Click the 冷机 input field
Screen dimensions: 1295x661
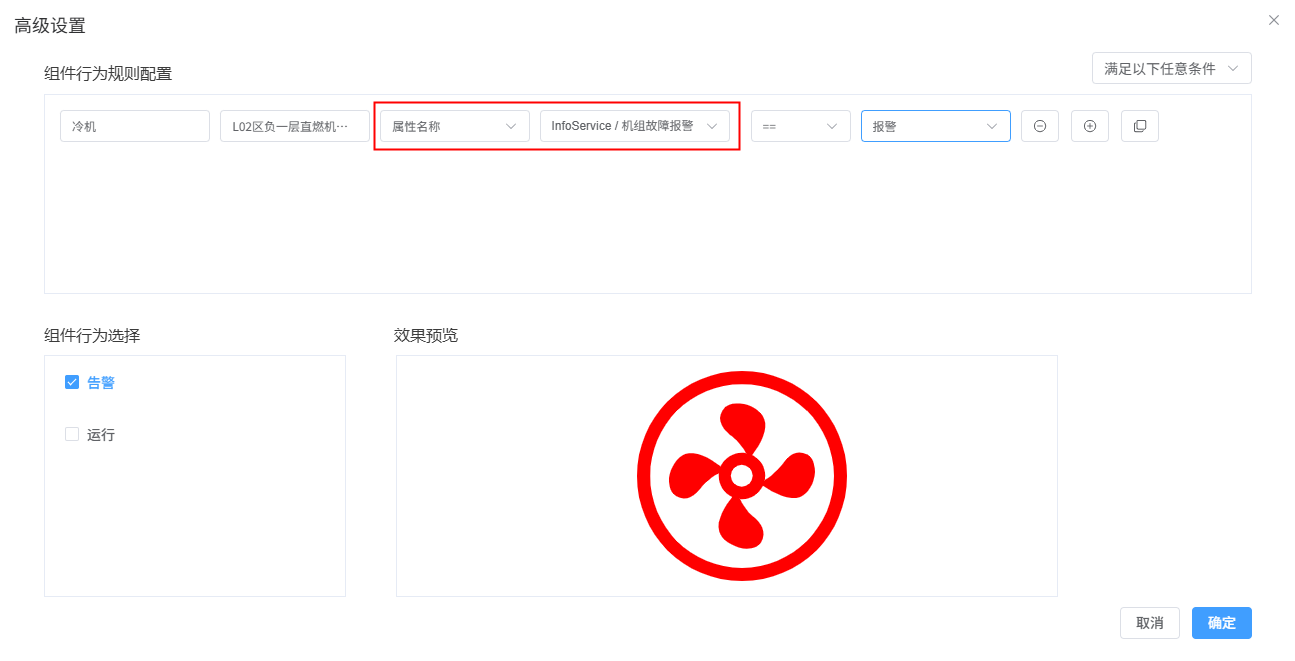click(135, 126)
